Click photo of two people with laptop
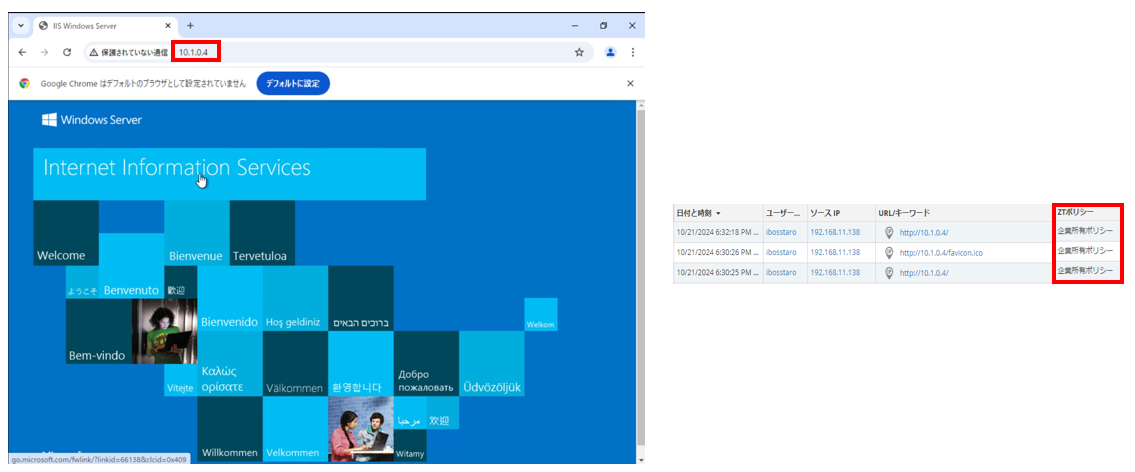Image resolution: width=1135 pixels, height=472 pixels. [x=360, y=429]
